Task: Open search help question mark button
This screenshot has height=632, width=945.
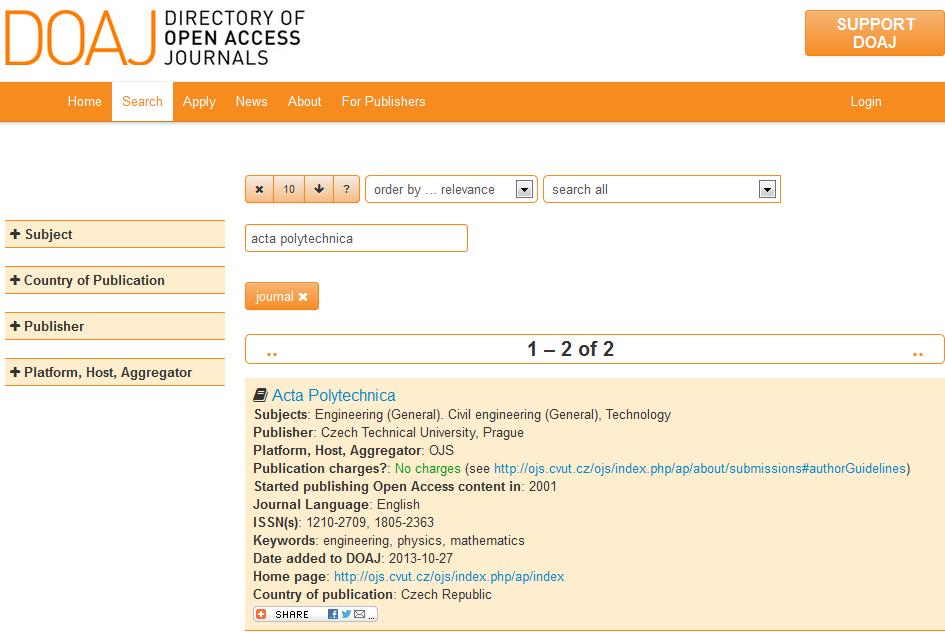Action: 347,189
